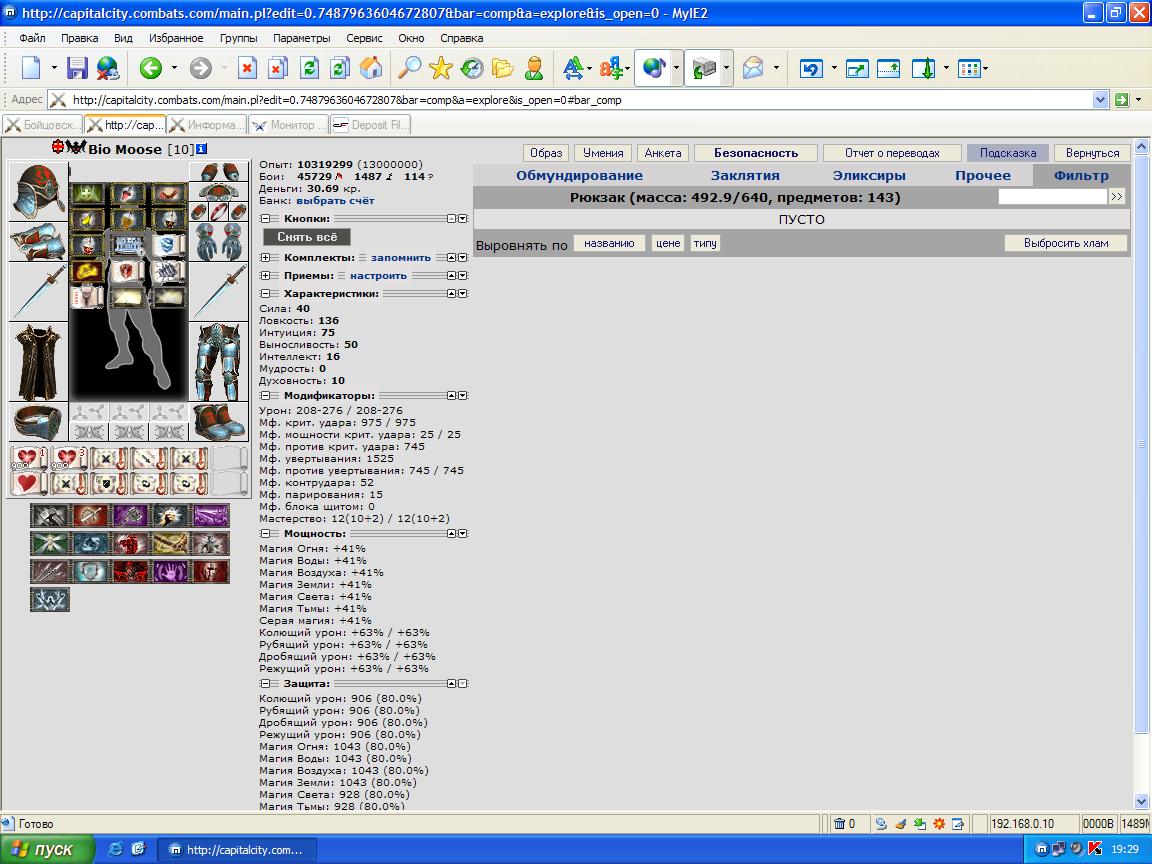Click the equipped helmet item slot

tap(38, 191)
